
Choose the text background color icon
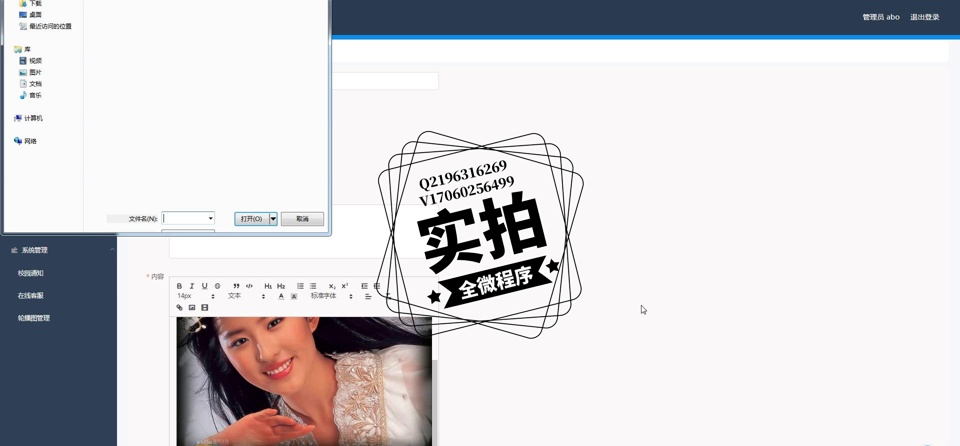[x=294, y=297]
